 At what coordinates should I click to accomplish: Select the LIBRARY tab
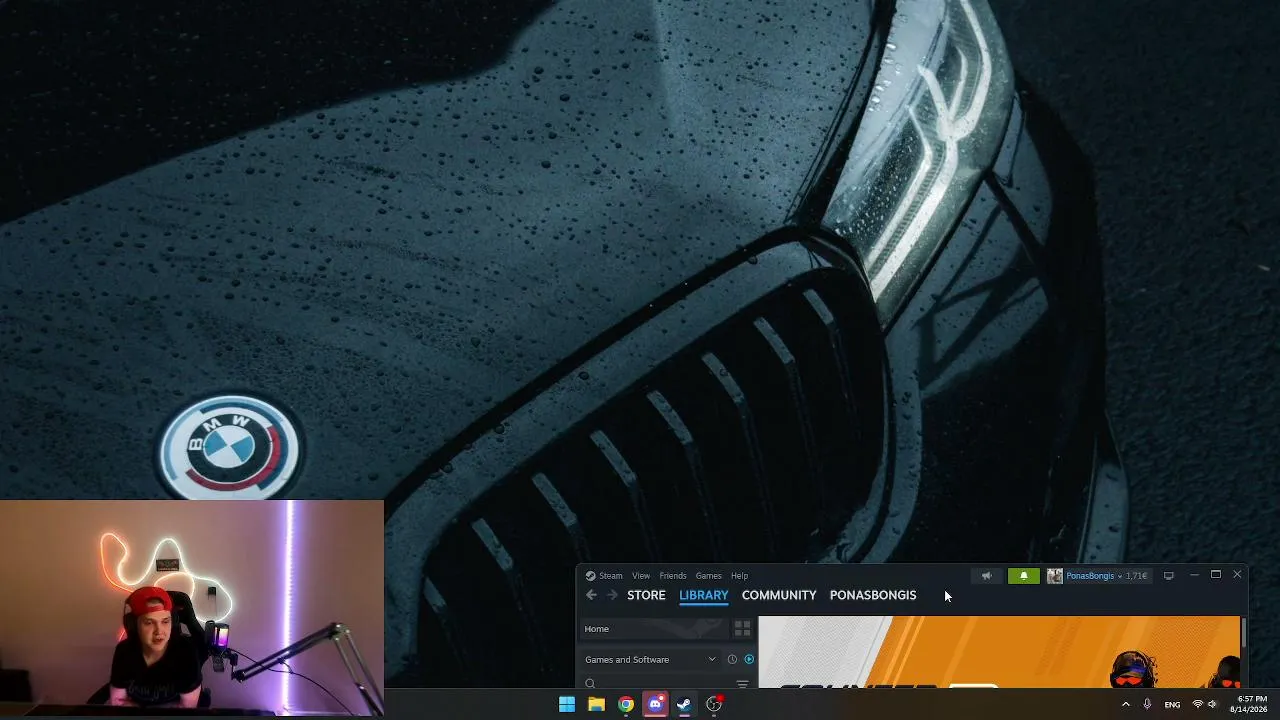(x=704, y=595)
